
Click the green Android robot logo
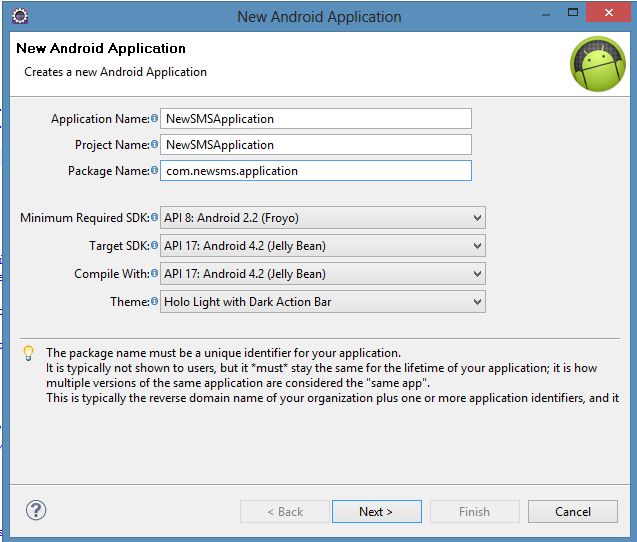[597, 64]
